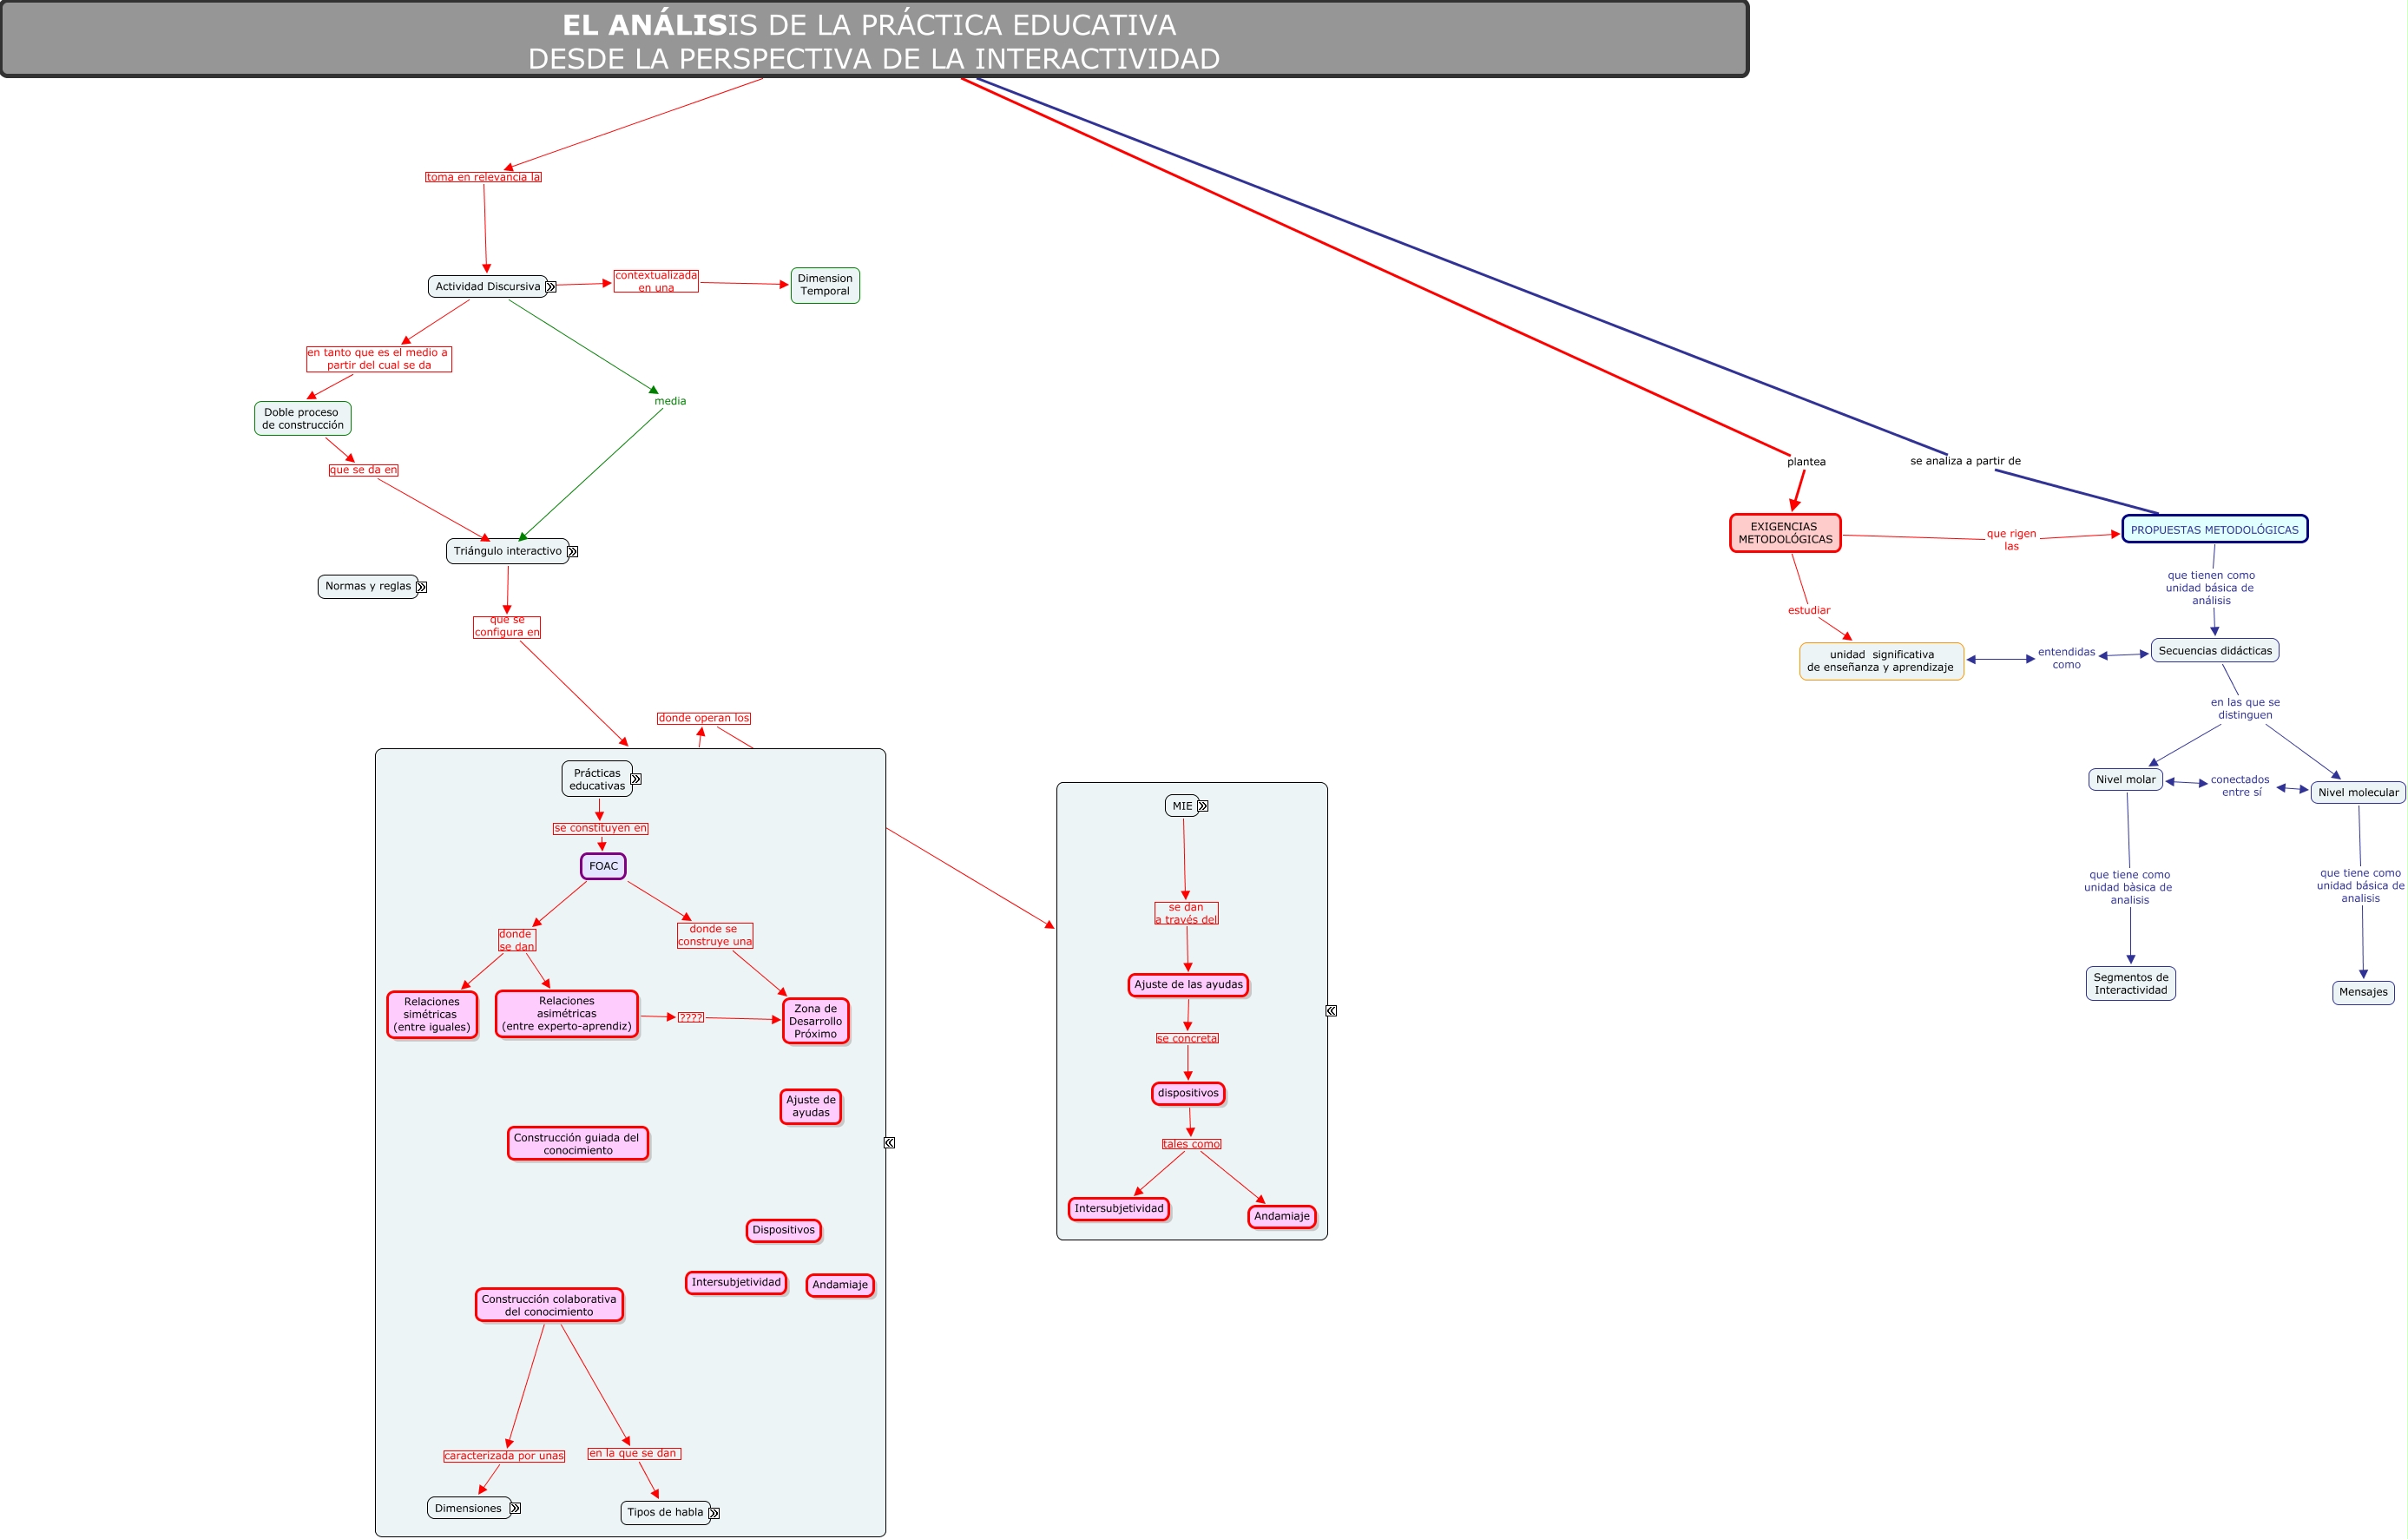Expand the Tipos de habla icon
Image resolution: width=2408 pixels, height=1539 pixels.
coord(714,1513)
